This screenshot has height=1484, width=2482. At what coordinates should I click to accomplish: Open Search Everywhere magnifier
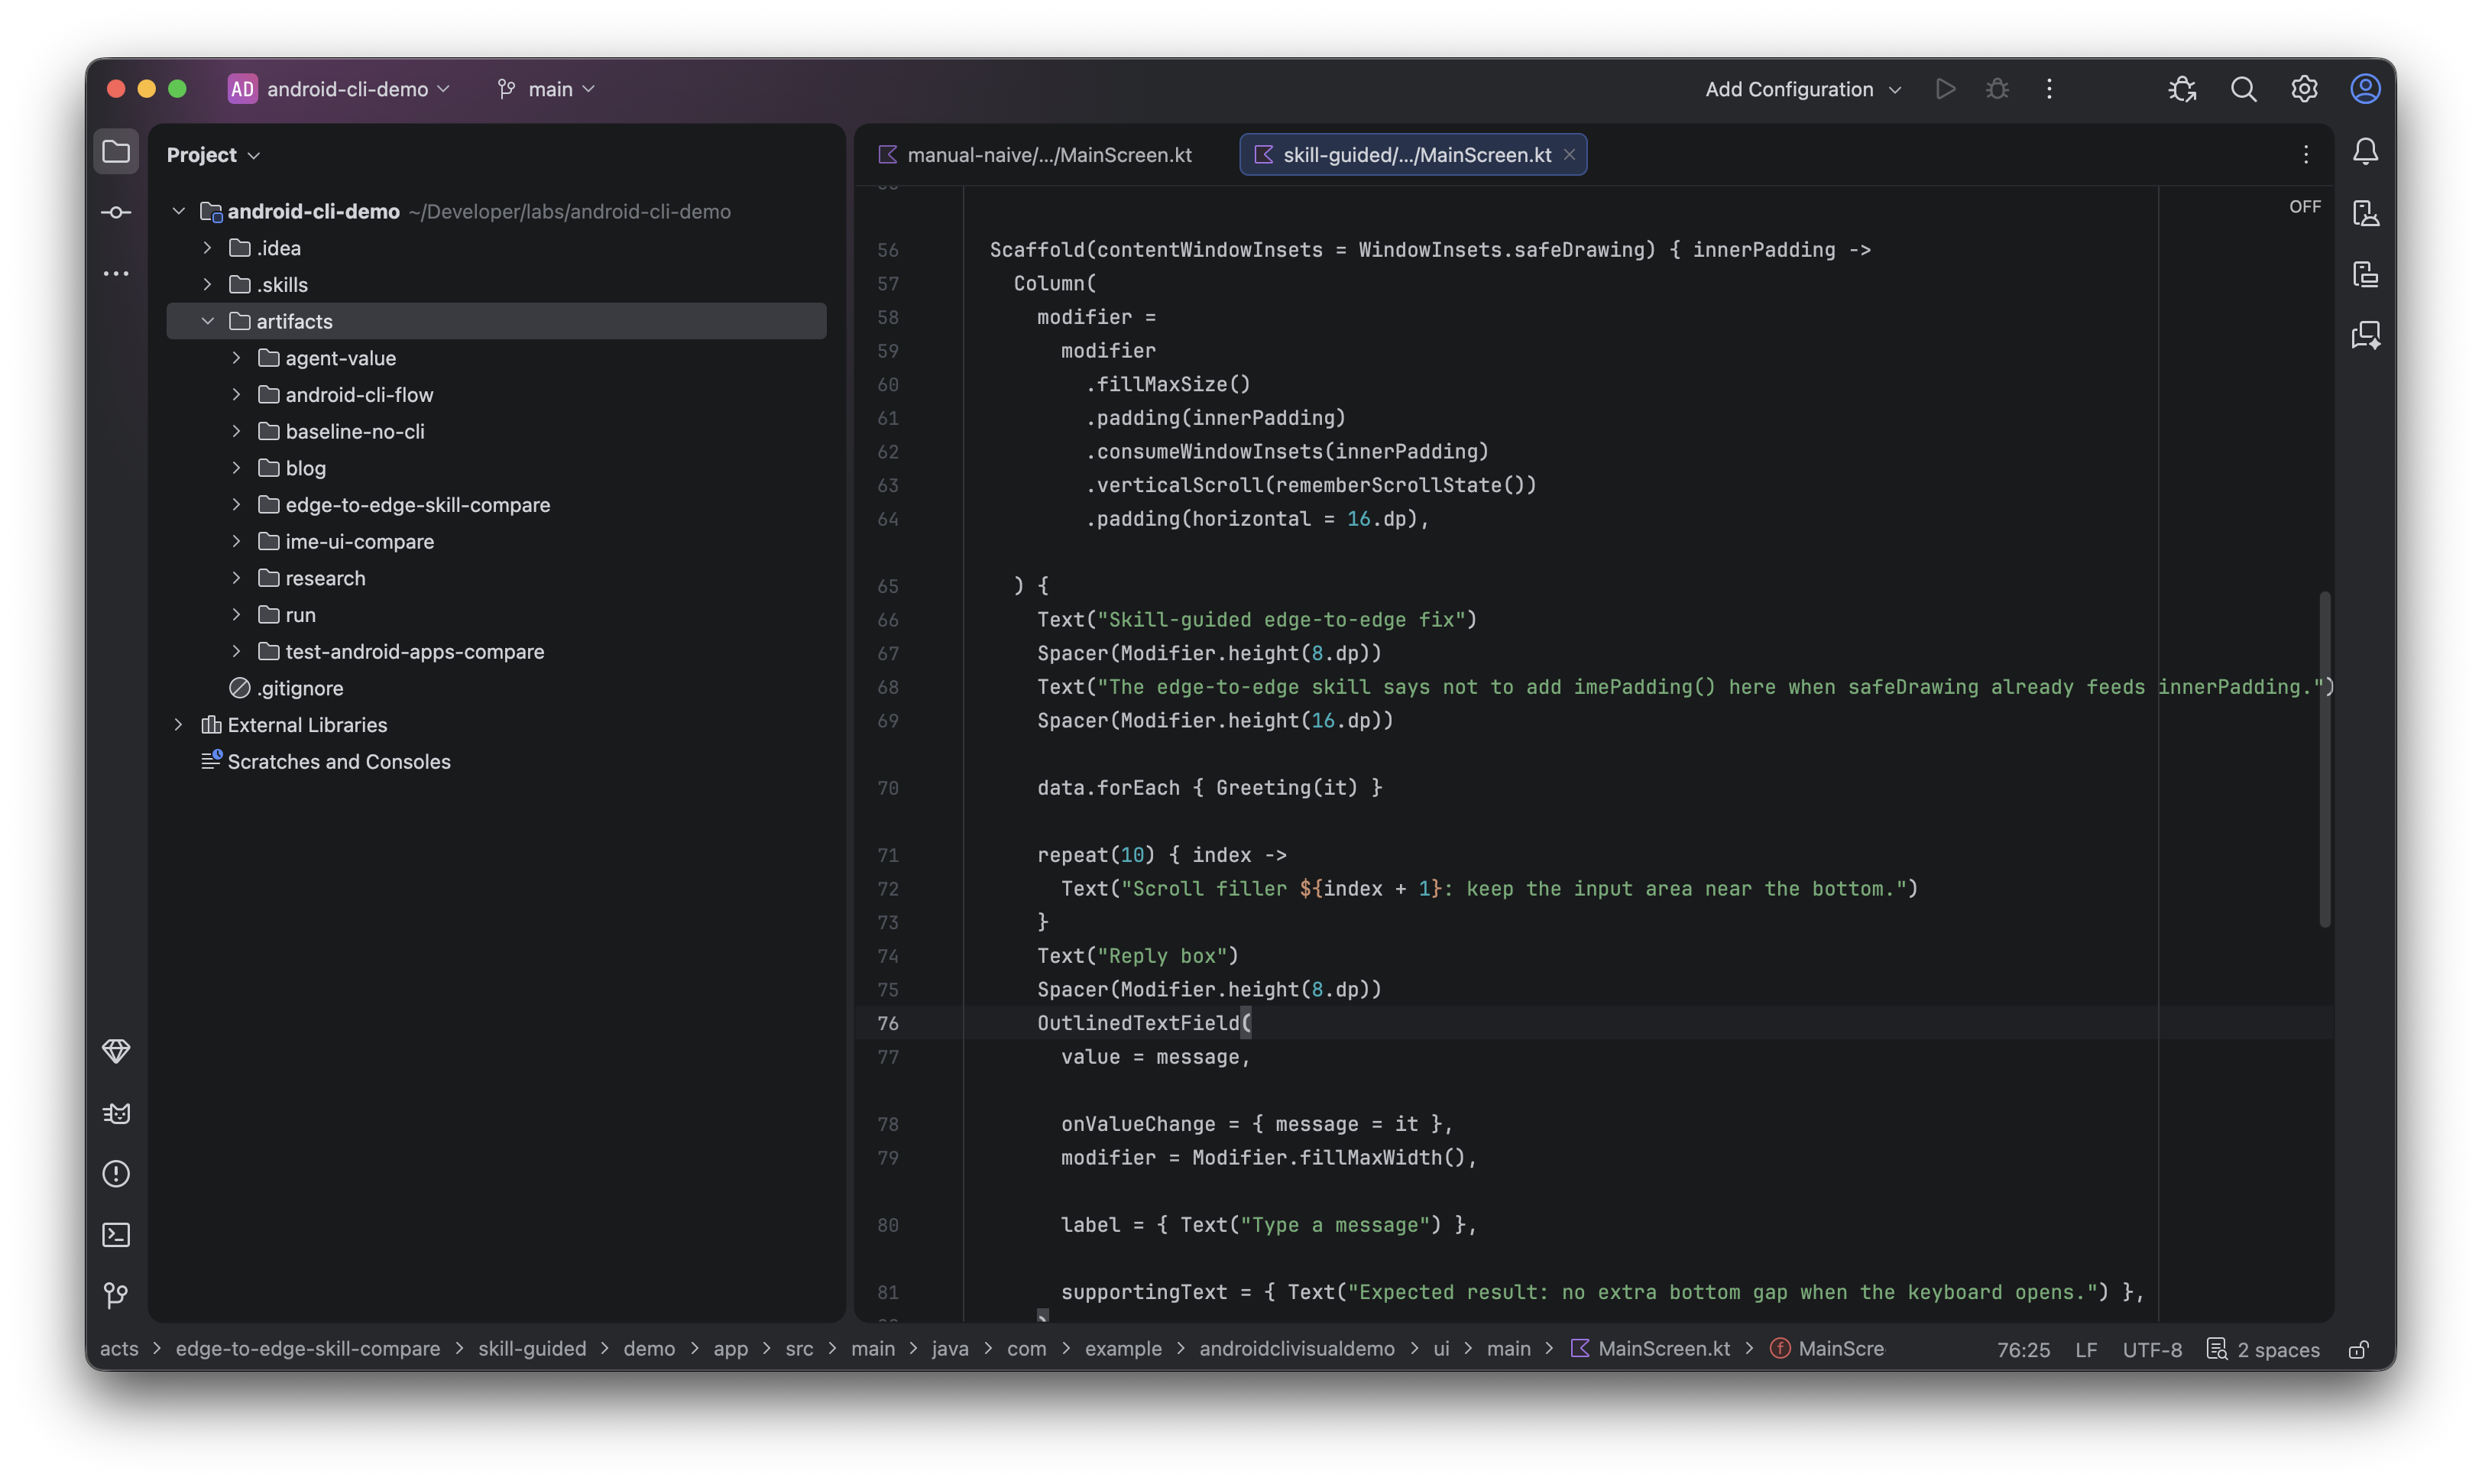point(2243,89)
